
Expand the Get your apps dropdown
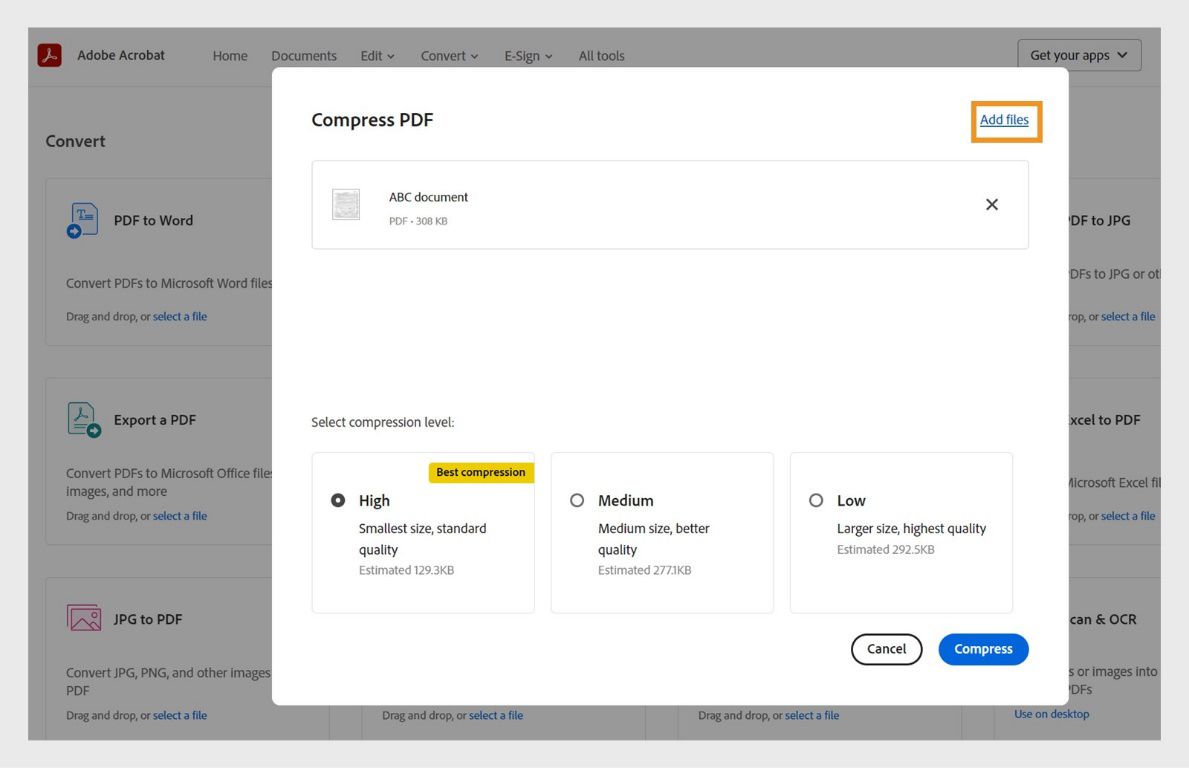point(1080,54)
